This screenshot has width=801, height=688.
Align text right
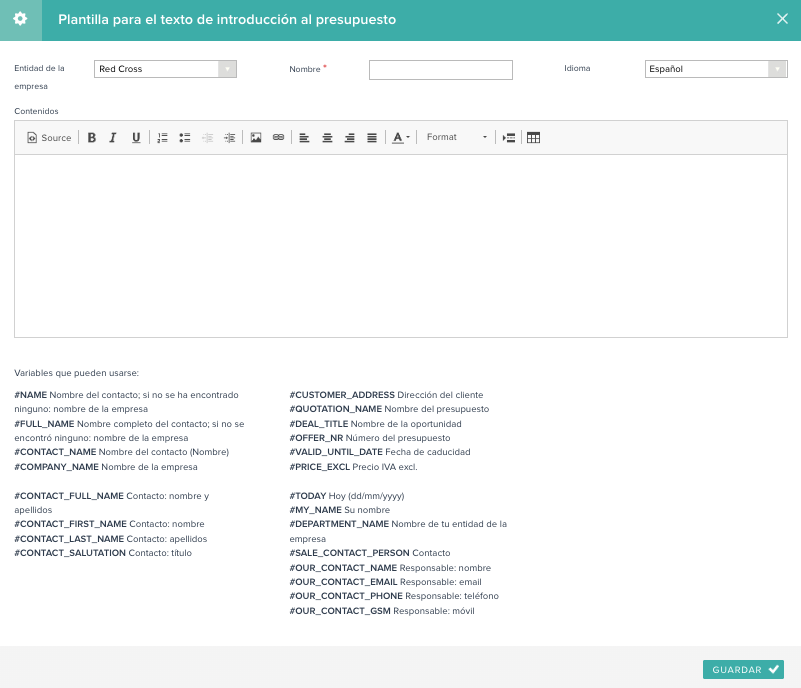coord(349,137)
